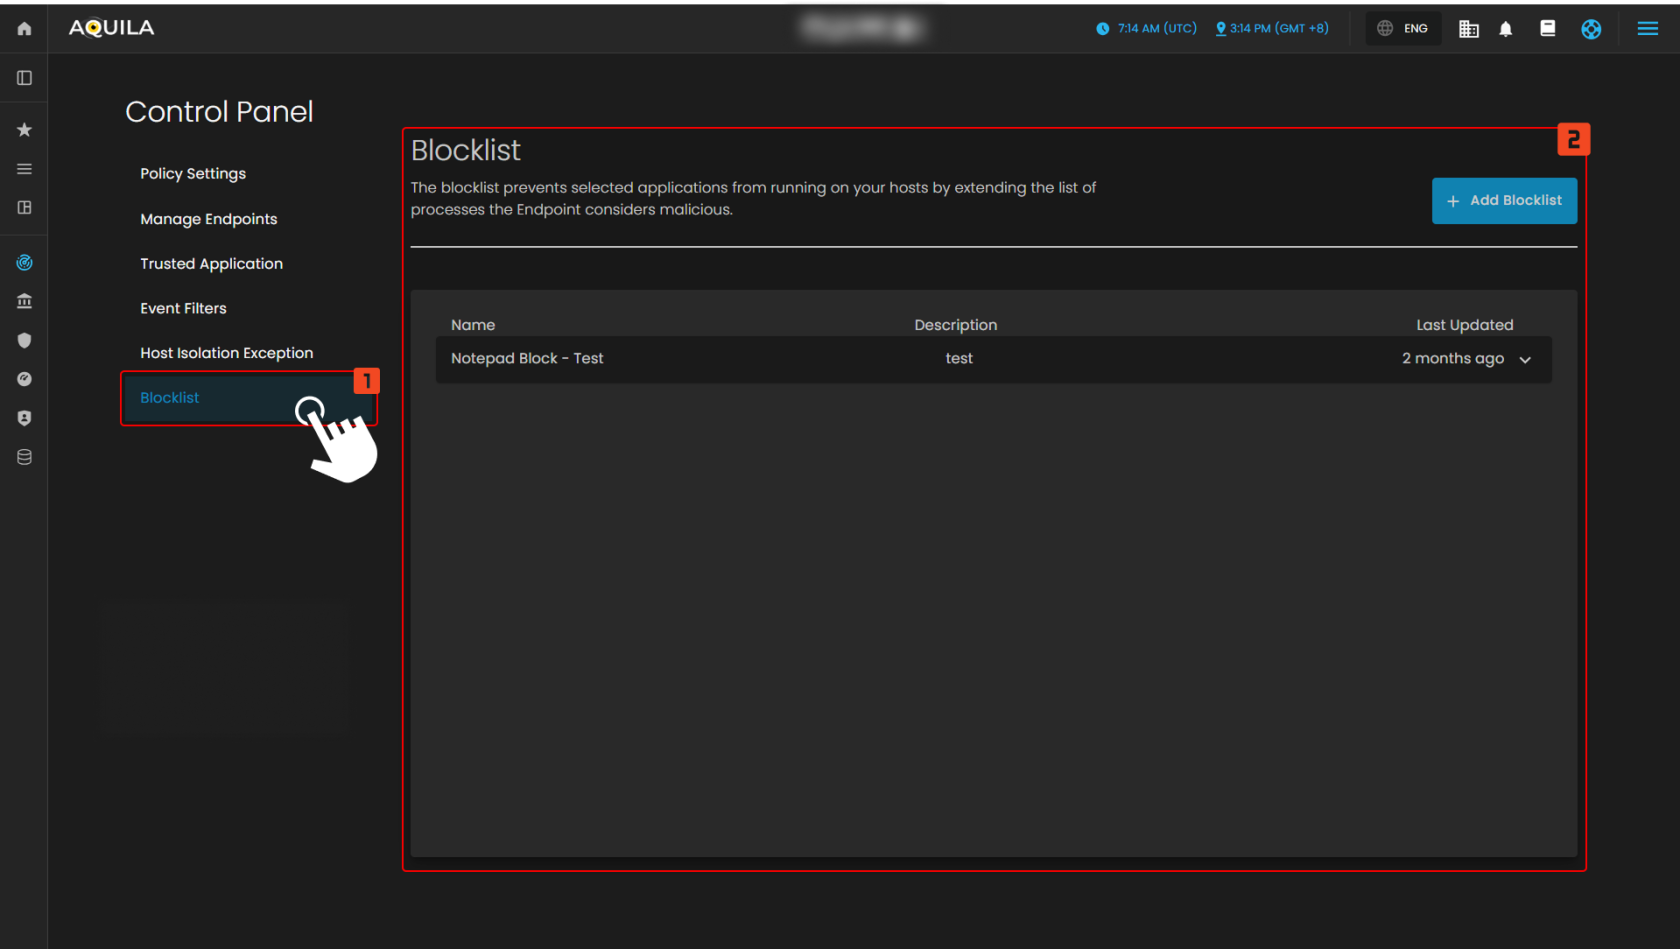Expand the Notepad Block - Test row chevron
This screenshot has width=1680, height=949.
pos(1525,360)
